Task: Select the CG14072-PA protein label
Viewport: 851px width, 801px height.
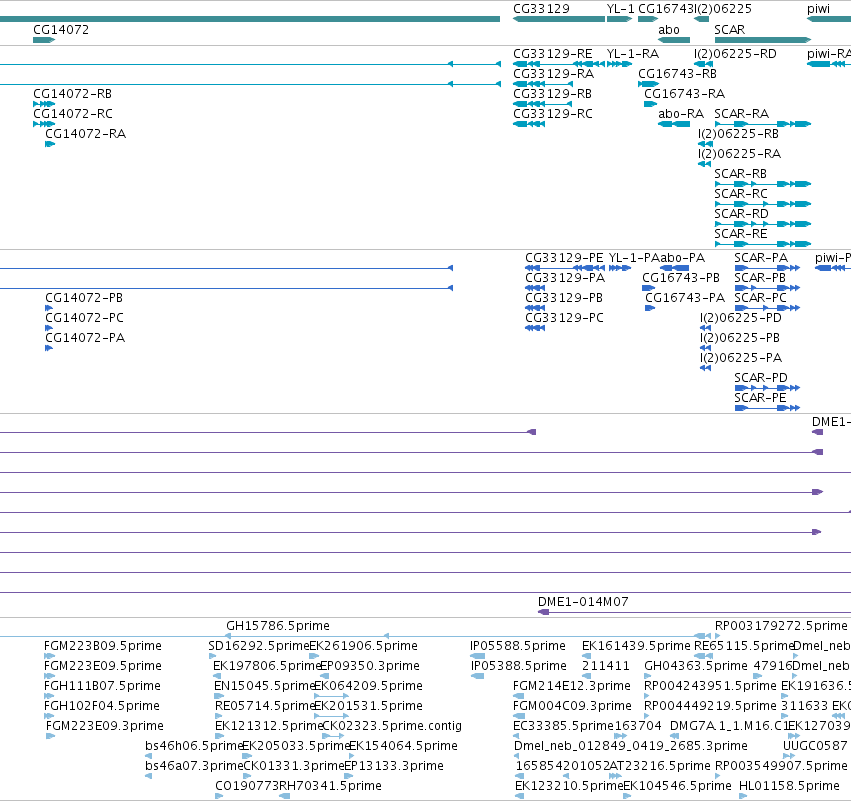Action: 85,338
